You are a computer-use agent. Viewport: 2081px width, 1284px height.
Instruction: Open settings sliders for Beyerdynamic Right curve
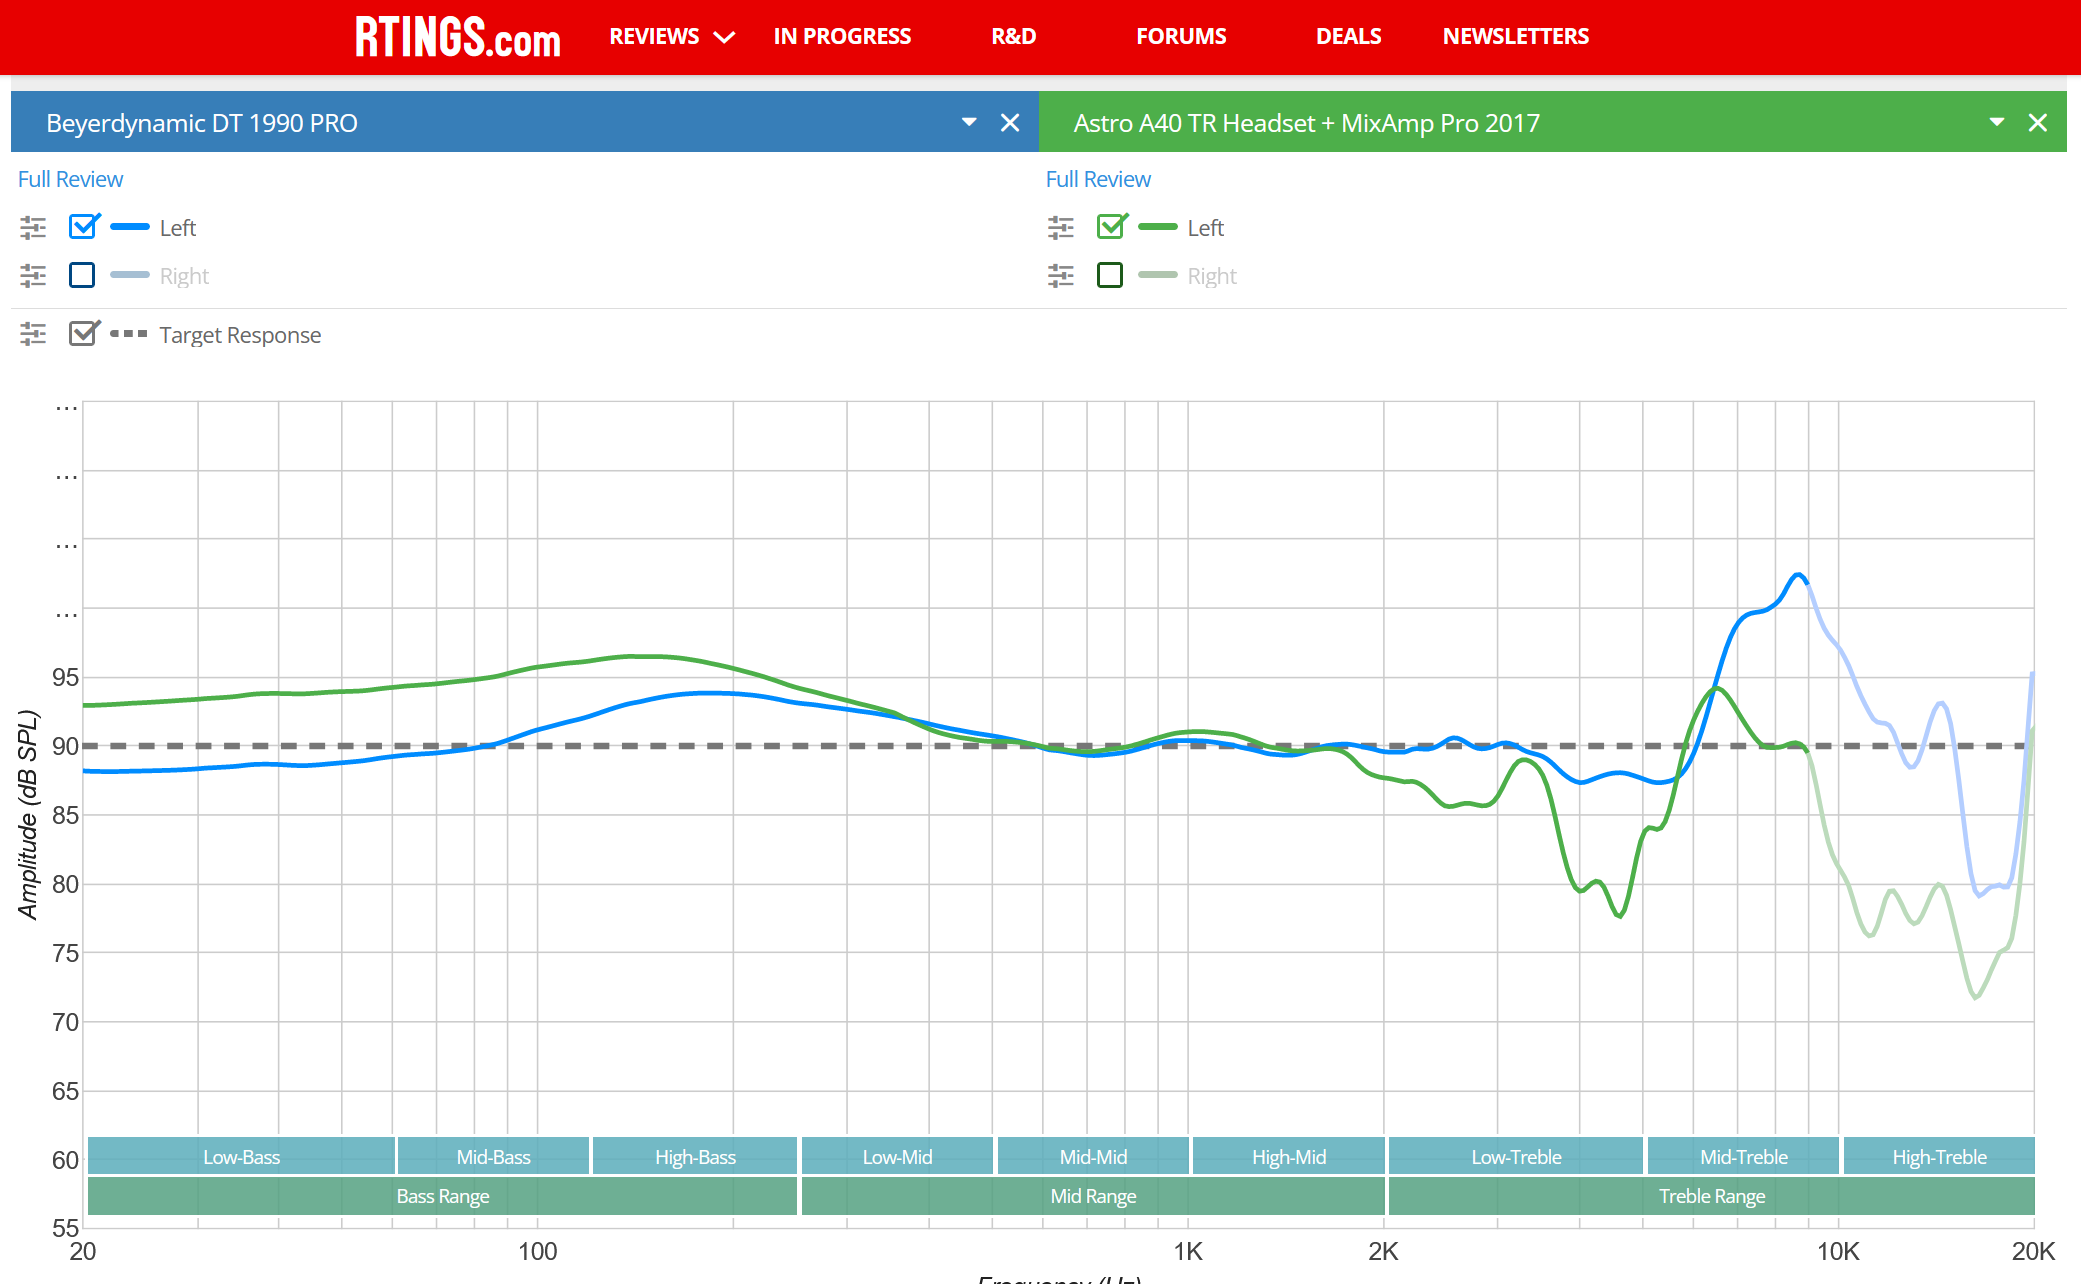pyautogui.click(x=33, y=276)
